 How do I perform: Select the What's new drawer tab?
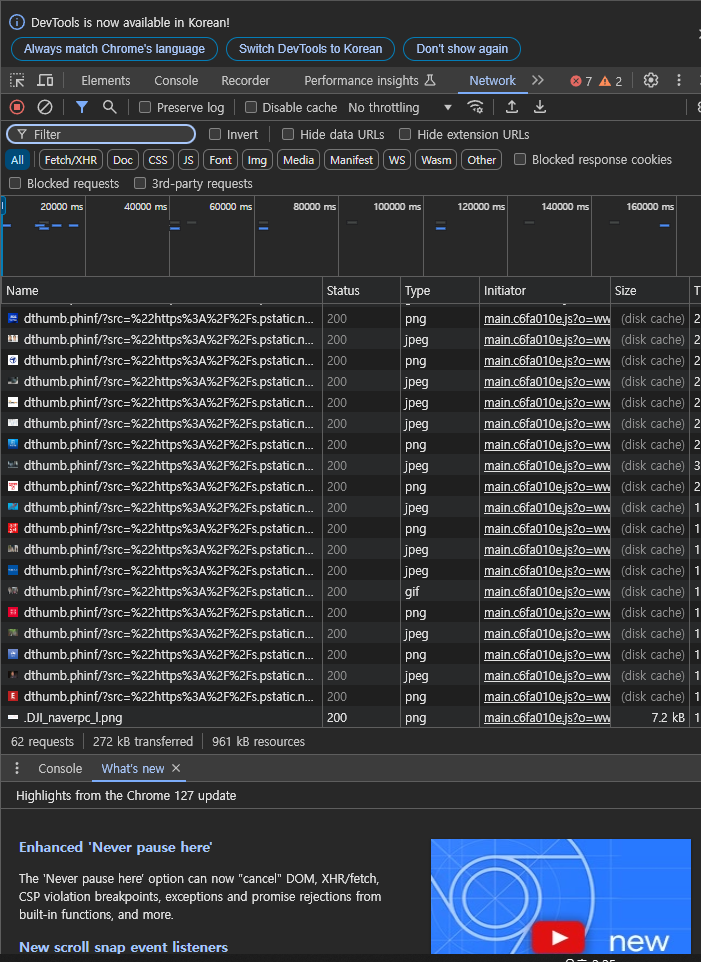(132, 768)
